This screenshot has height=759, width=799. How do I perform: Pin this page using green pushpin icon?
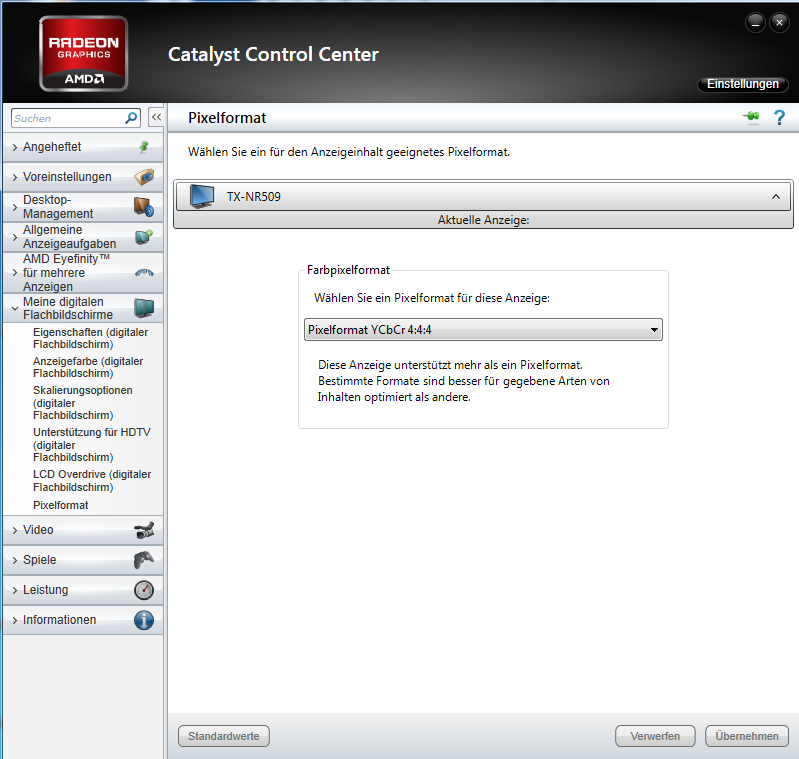pos(752,117)
